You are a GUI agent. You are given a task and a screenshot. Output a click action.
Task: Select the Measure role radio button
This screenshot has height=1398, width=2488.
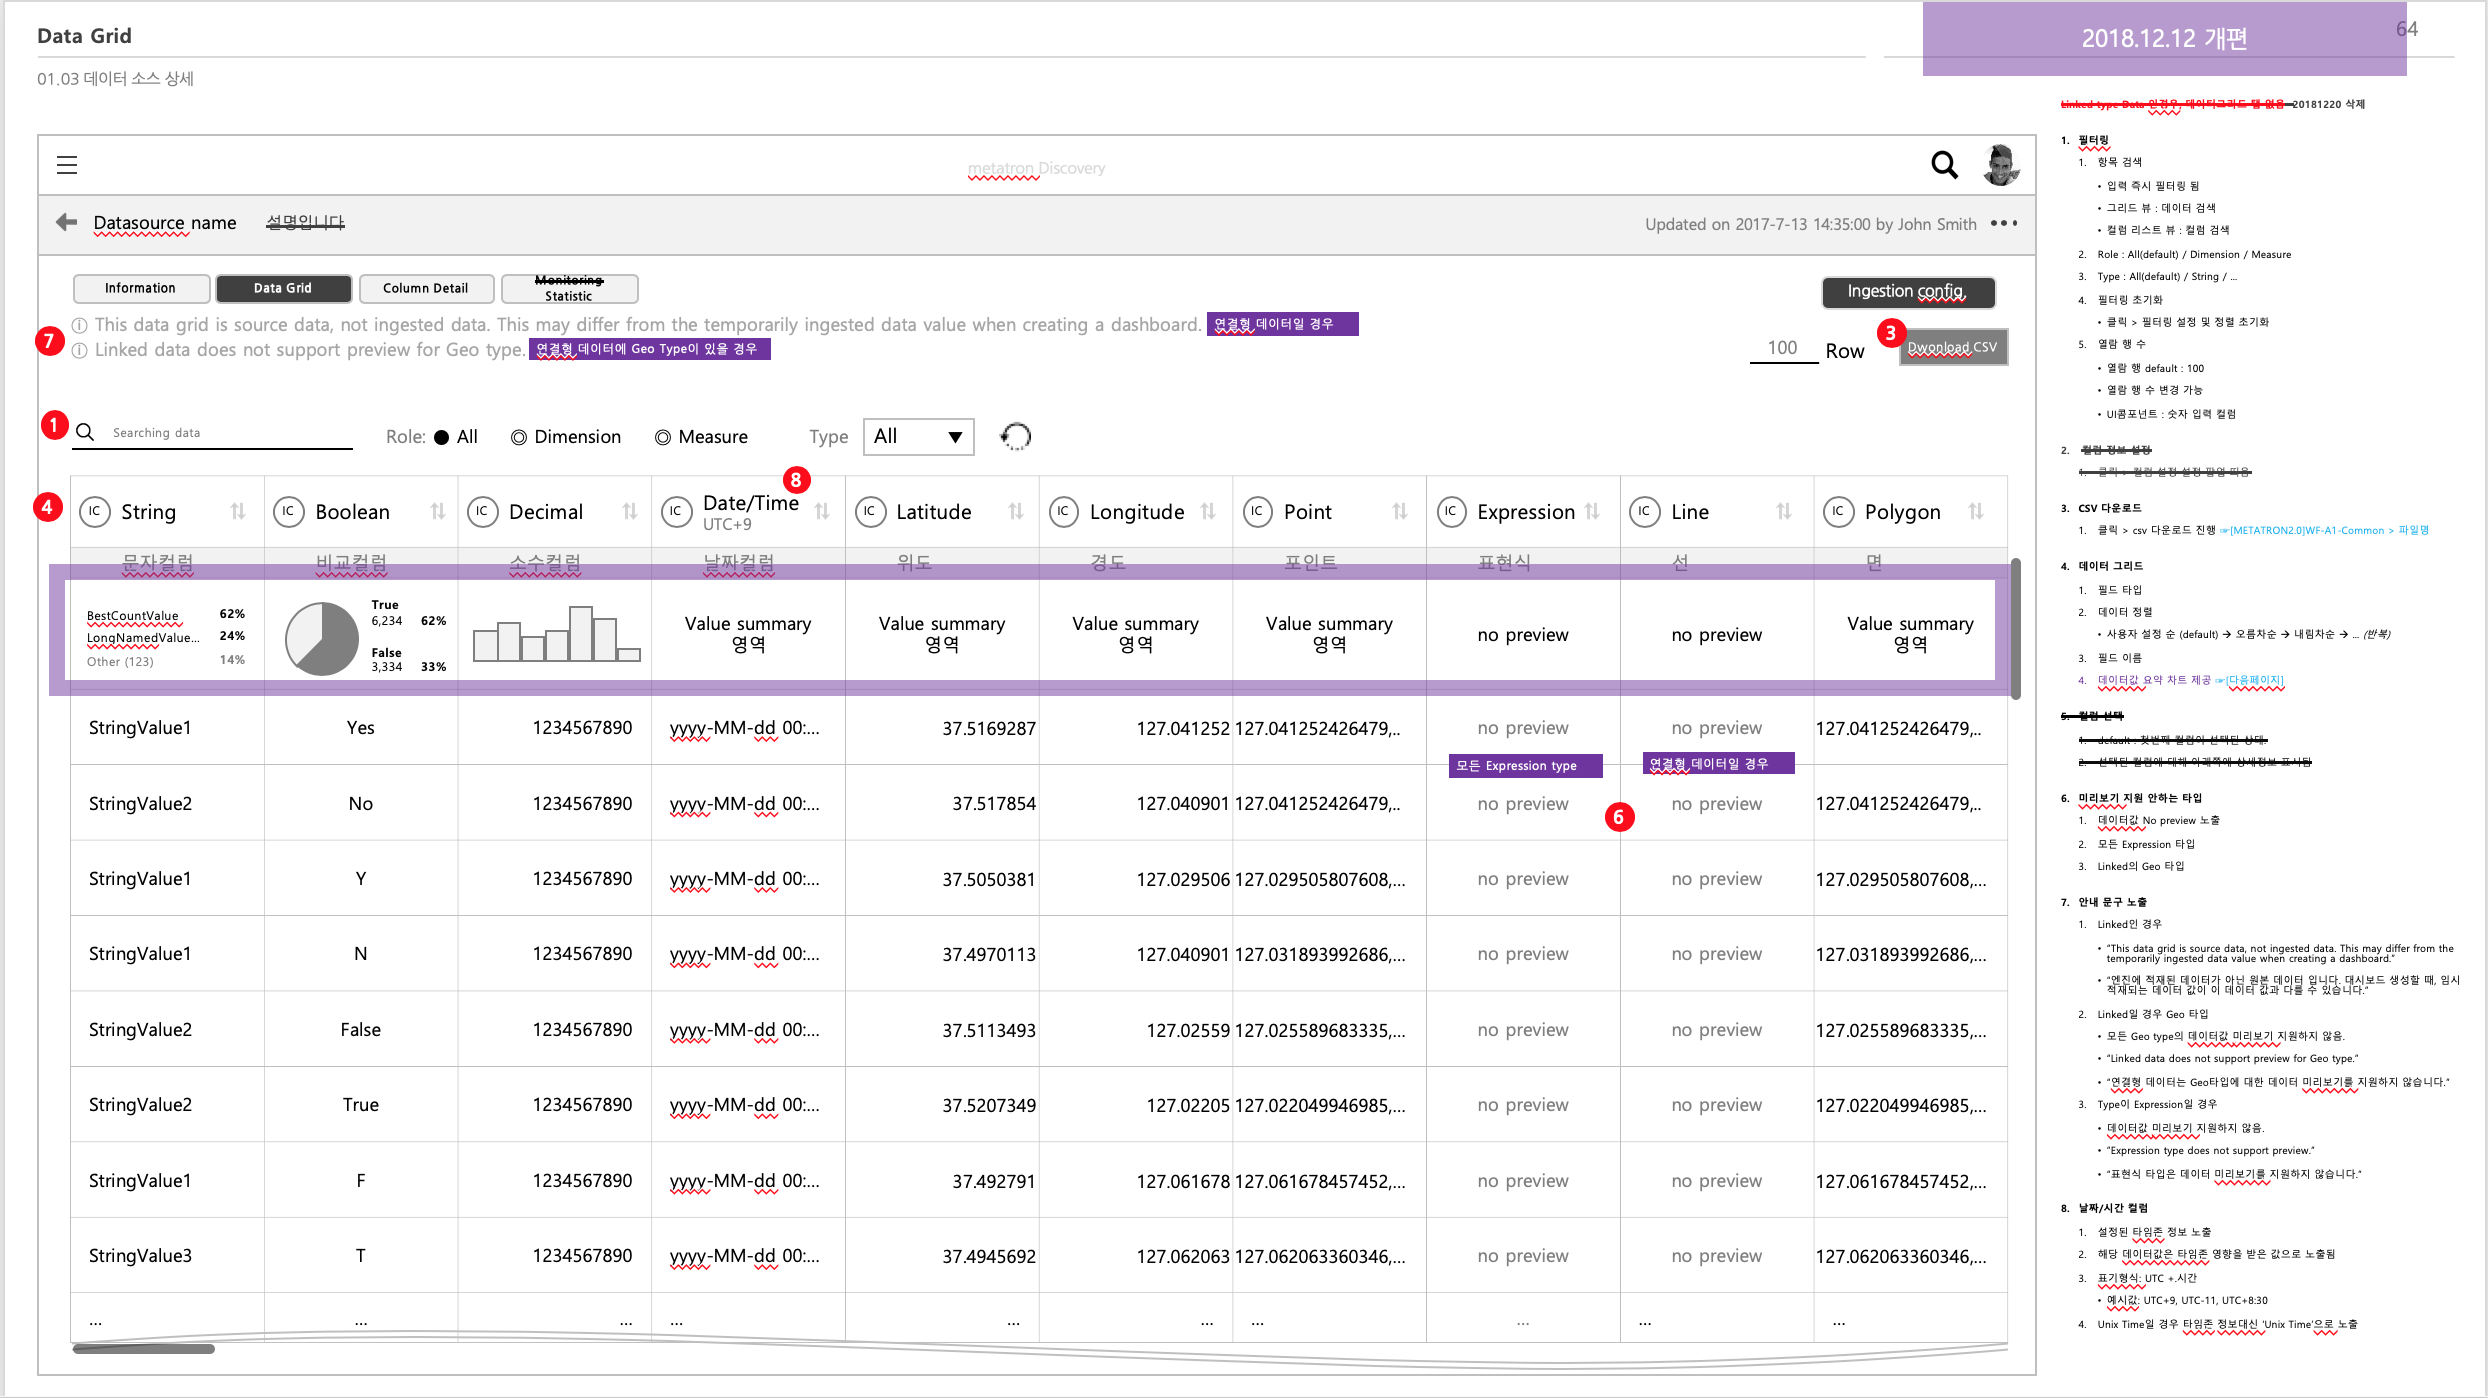(662, 437)
